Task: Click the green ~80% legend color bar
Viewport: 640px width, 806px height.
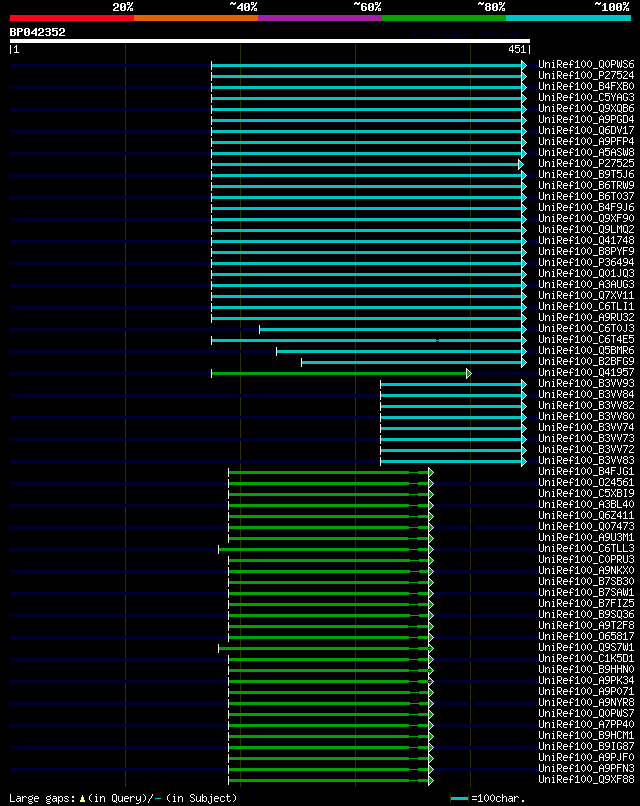Action: [444, 18]
